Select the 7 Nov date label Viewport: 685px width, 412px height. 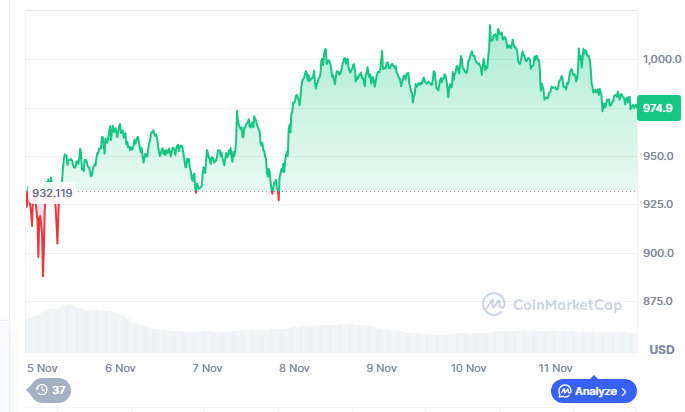point(206,367)
